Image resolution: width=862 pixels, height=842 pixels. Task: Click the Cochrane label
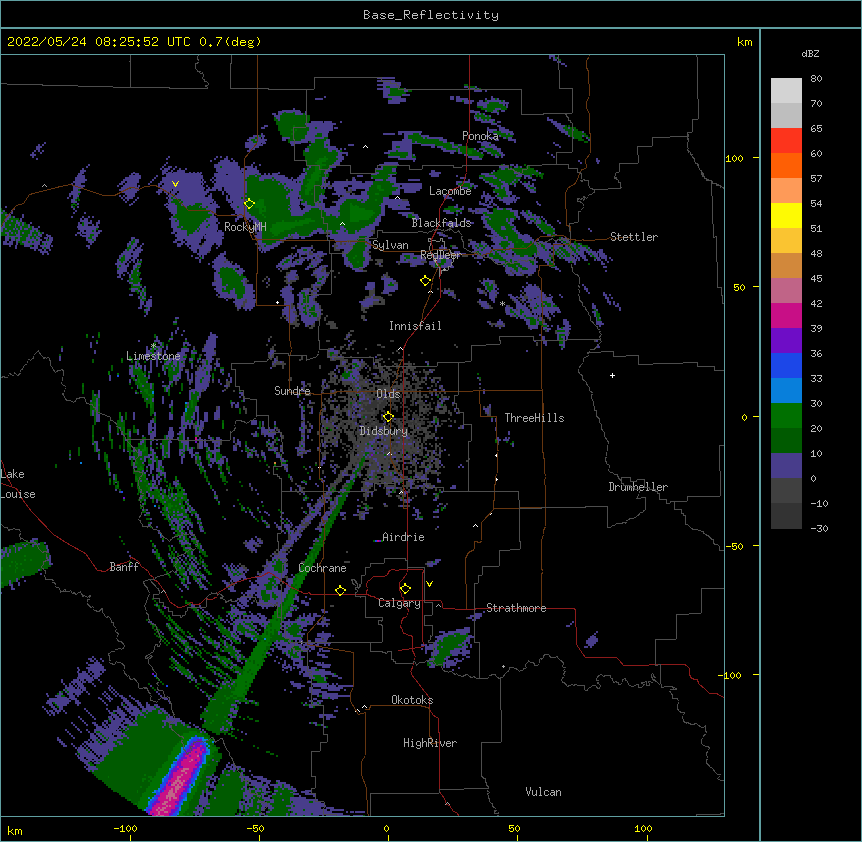(x=322, y=568)
